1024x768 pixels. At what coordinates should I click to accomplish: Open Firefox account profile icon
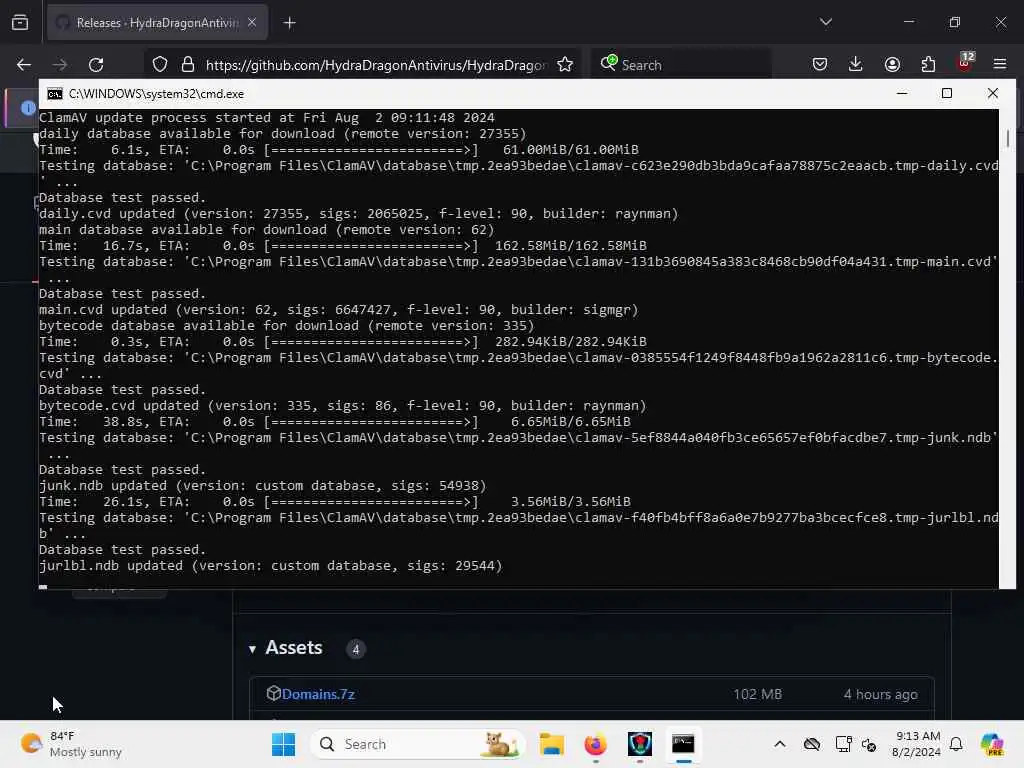tap(892, 64)
